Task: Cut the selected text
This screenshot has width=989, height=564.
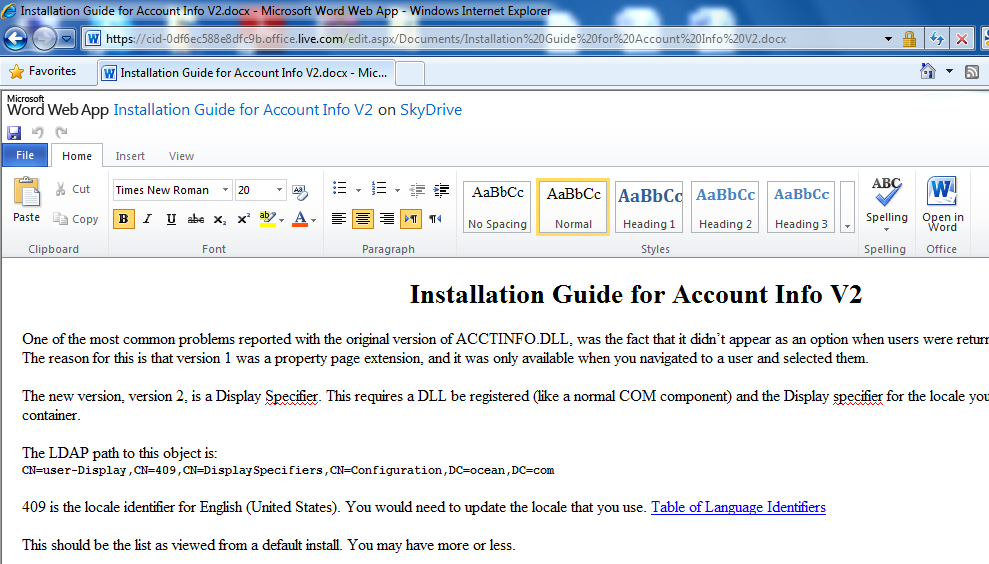Action: [x=73, y=189]
